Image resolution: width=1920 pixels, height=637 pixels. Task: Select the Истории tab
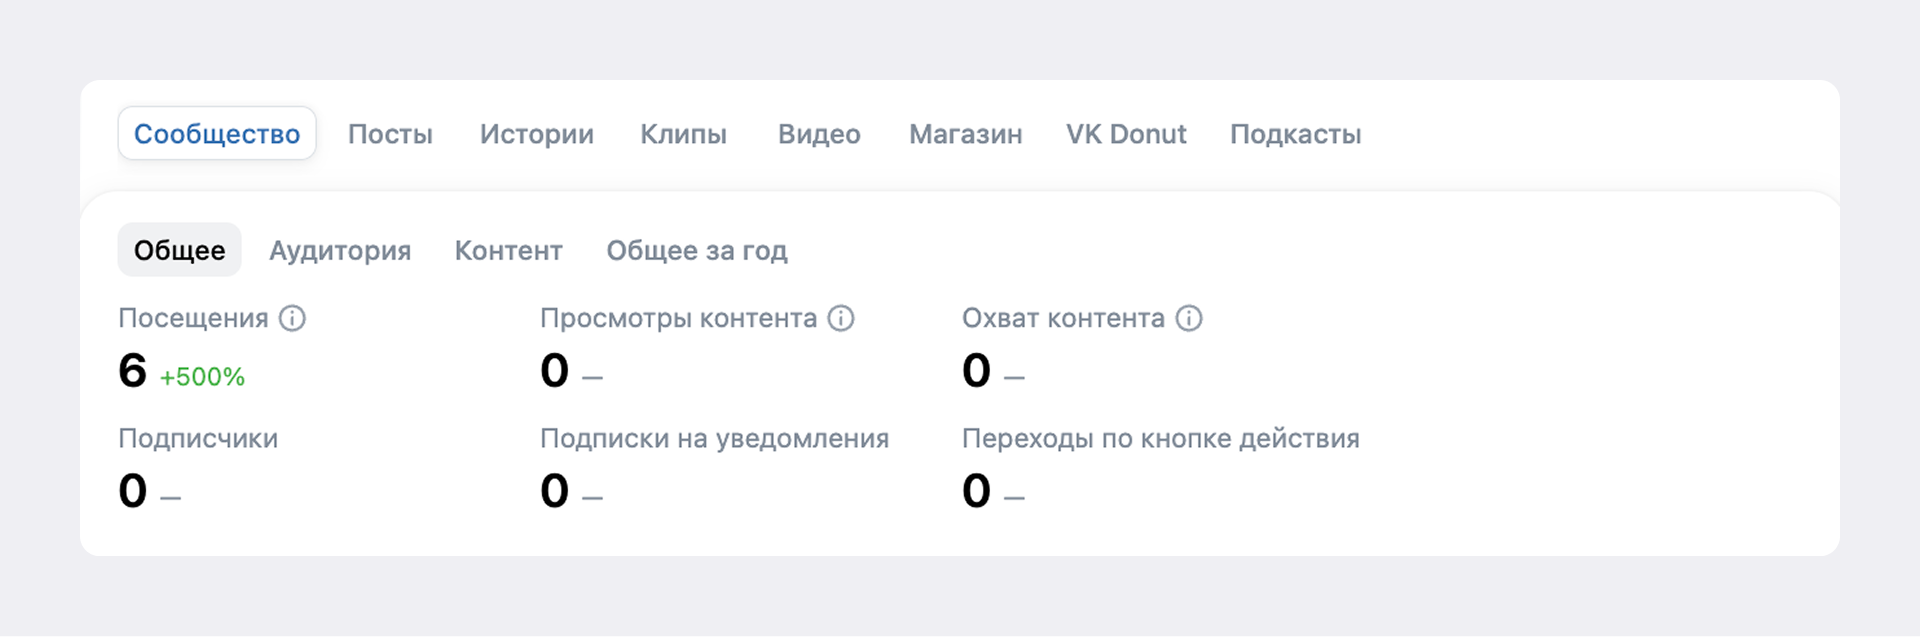(x=537, y=134)
